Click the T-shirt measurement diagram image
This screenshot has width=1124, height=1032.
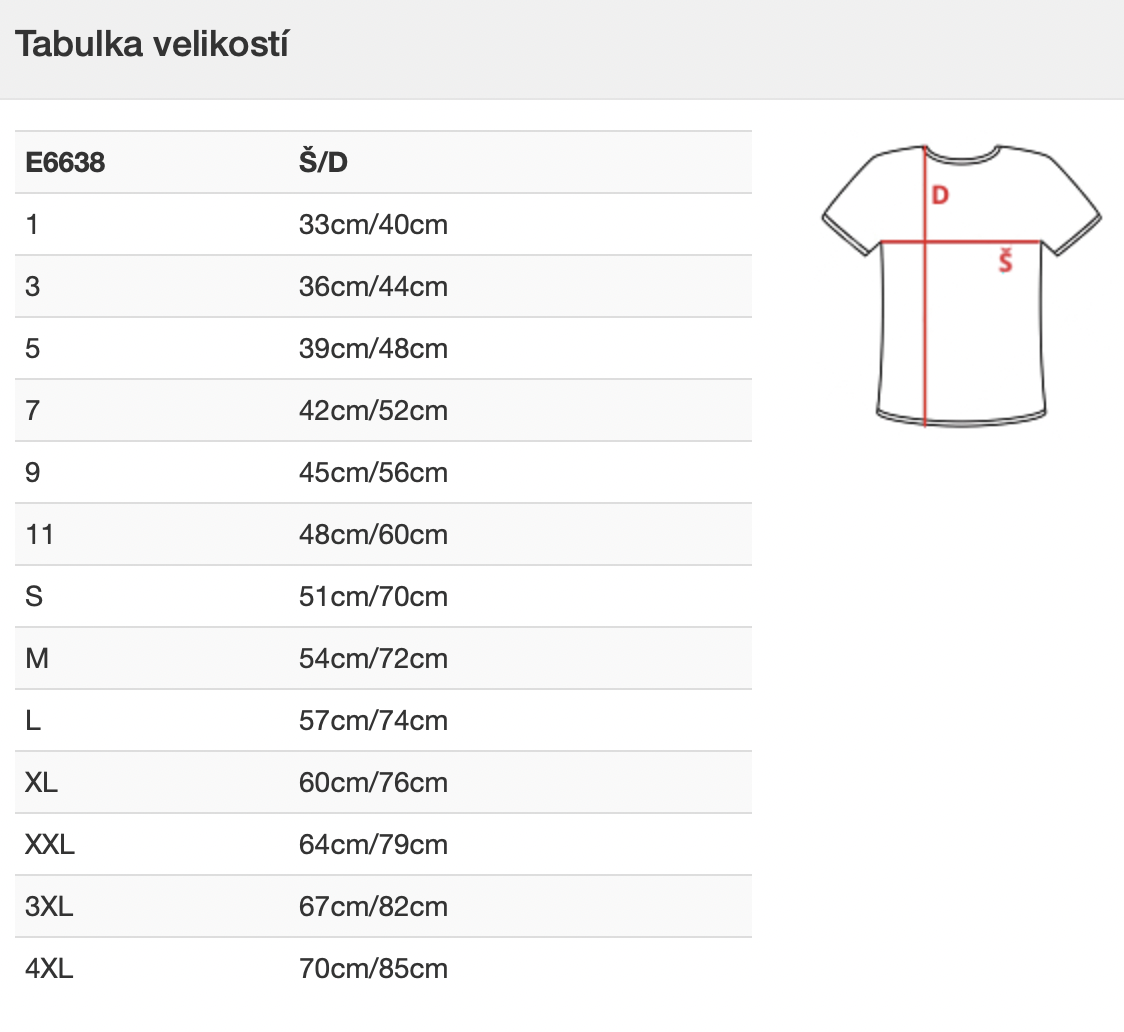[961, 286]
